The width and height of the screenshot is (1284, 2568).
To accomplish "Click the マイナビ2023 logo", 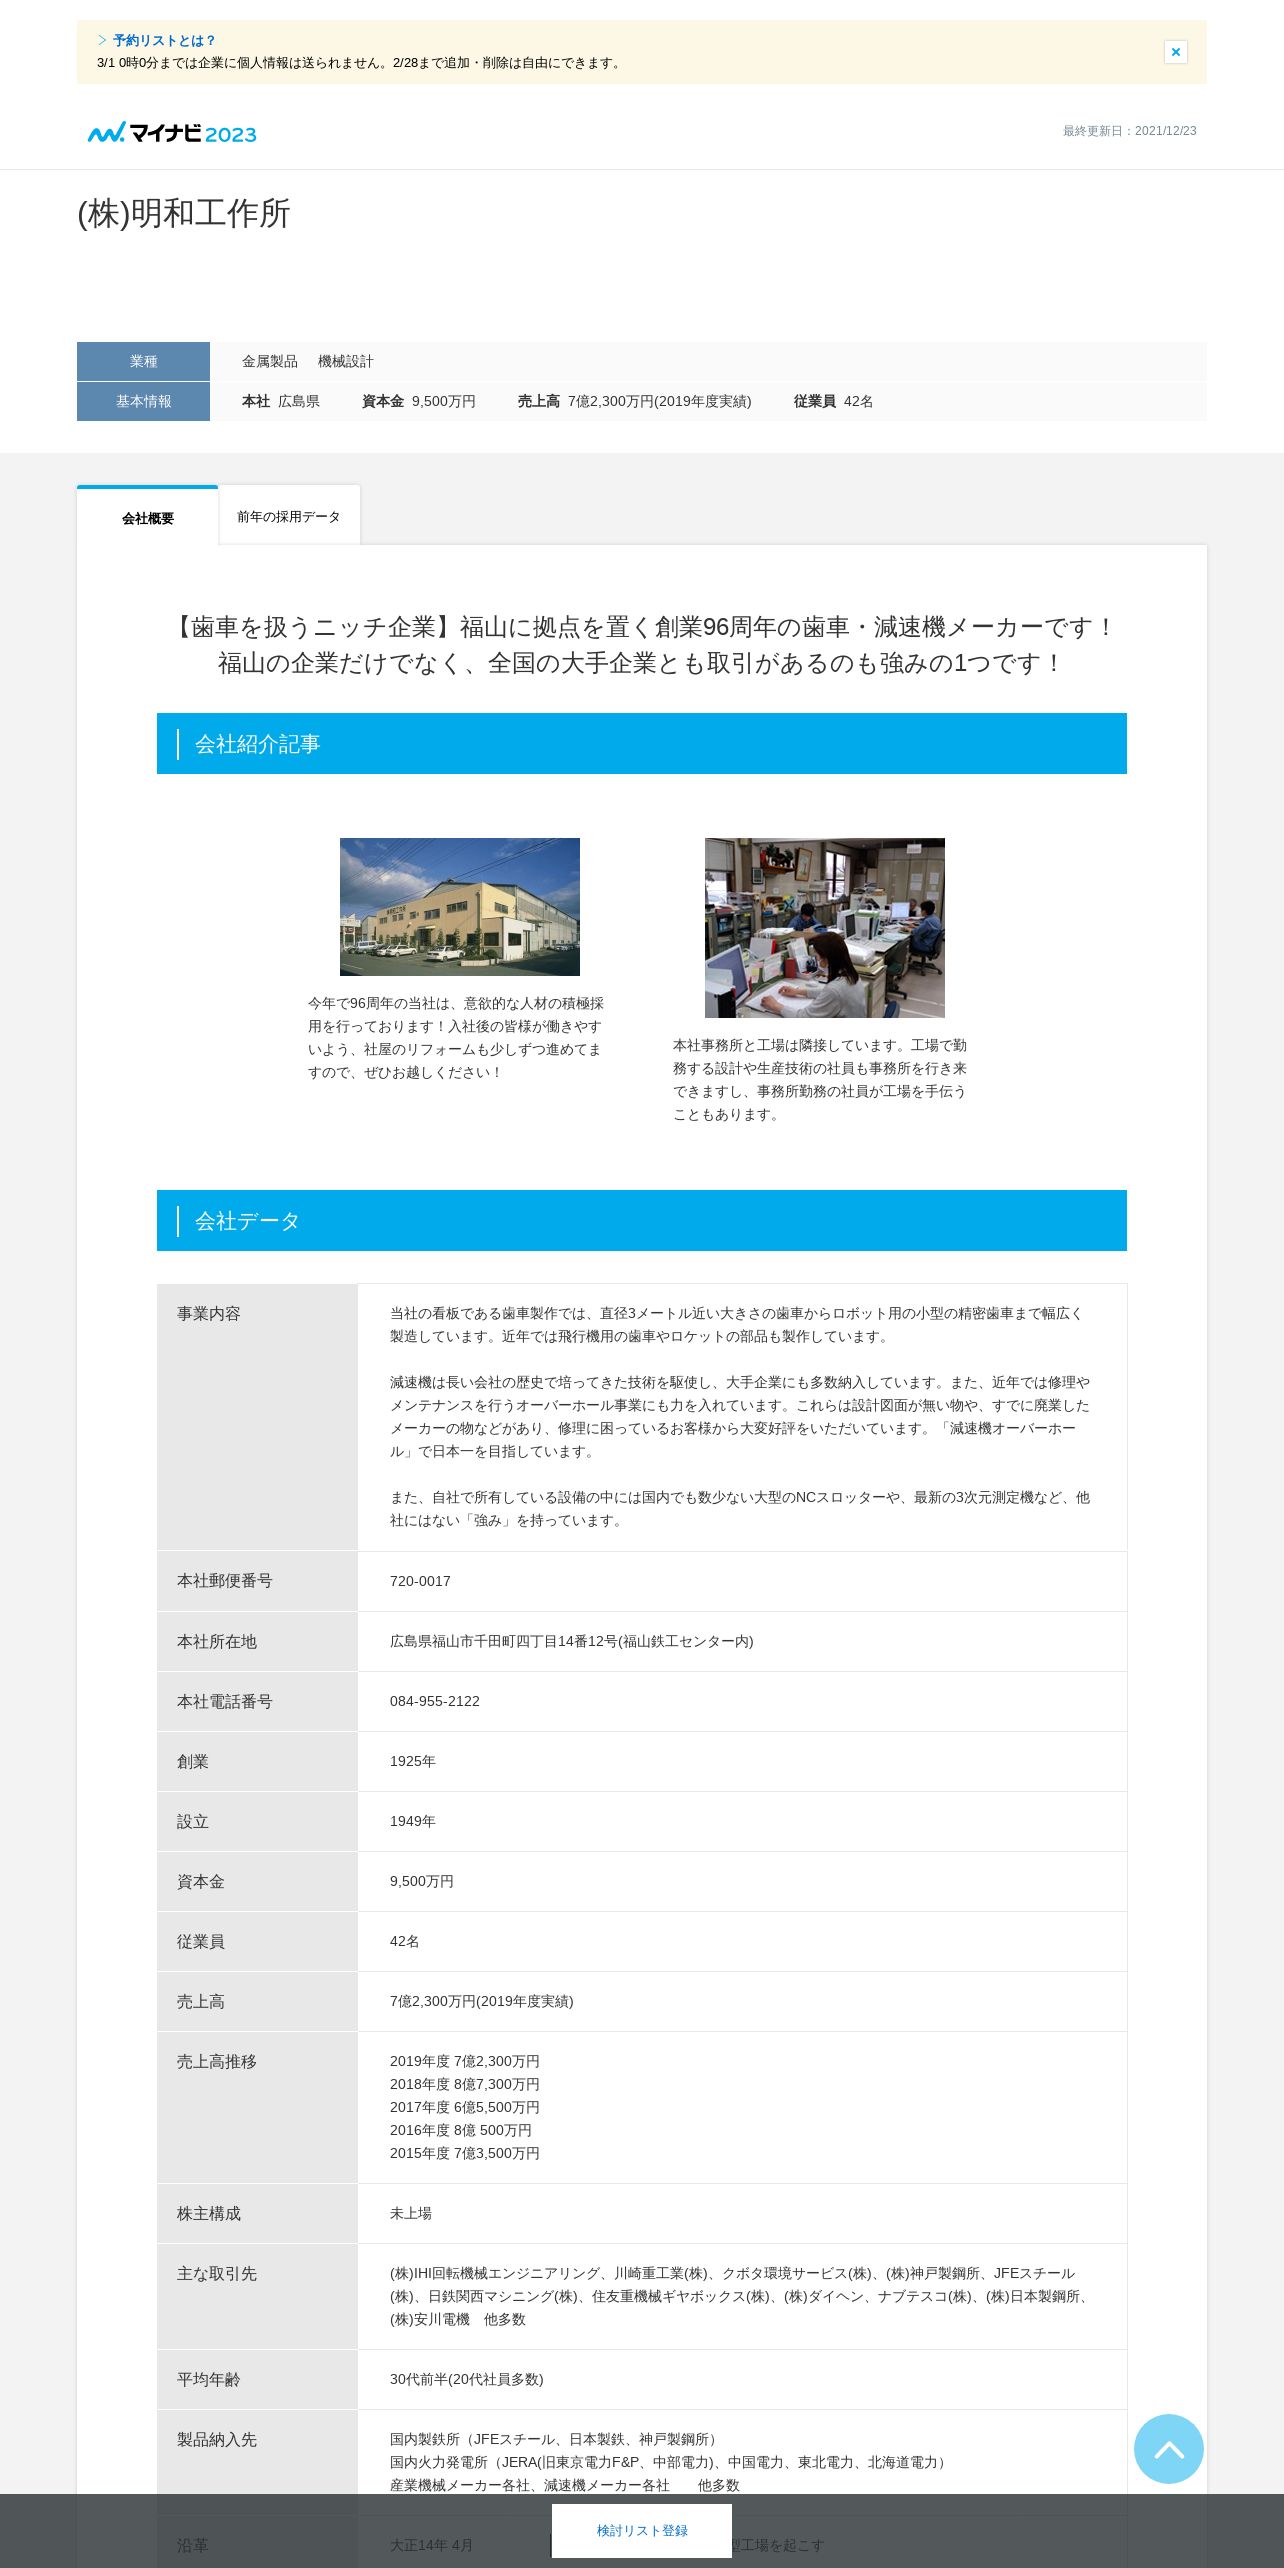I will (172, 133).
